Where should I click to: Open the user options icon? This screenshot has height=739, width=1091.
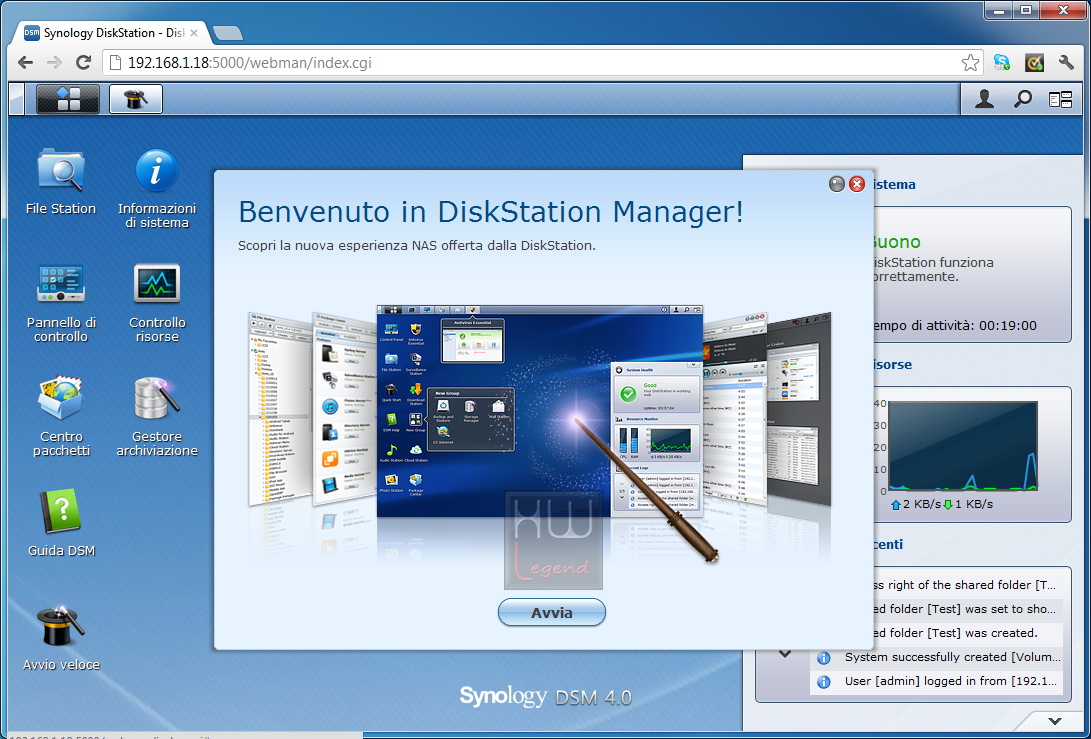[x=984, y=100]
